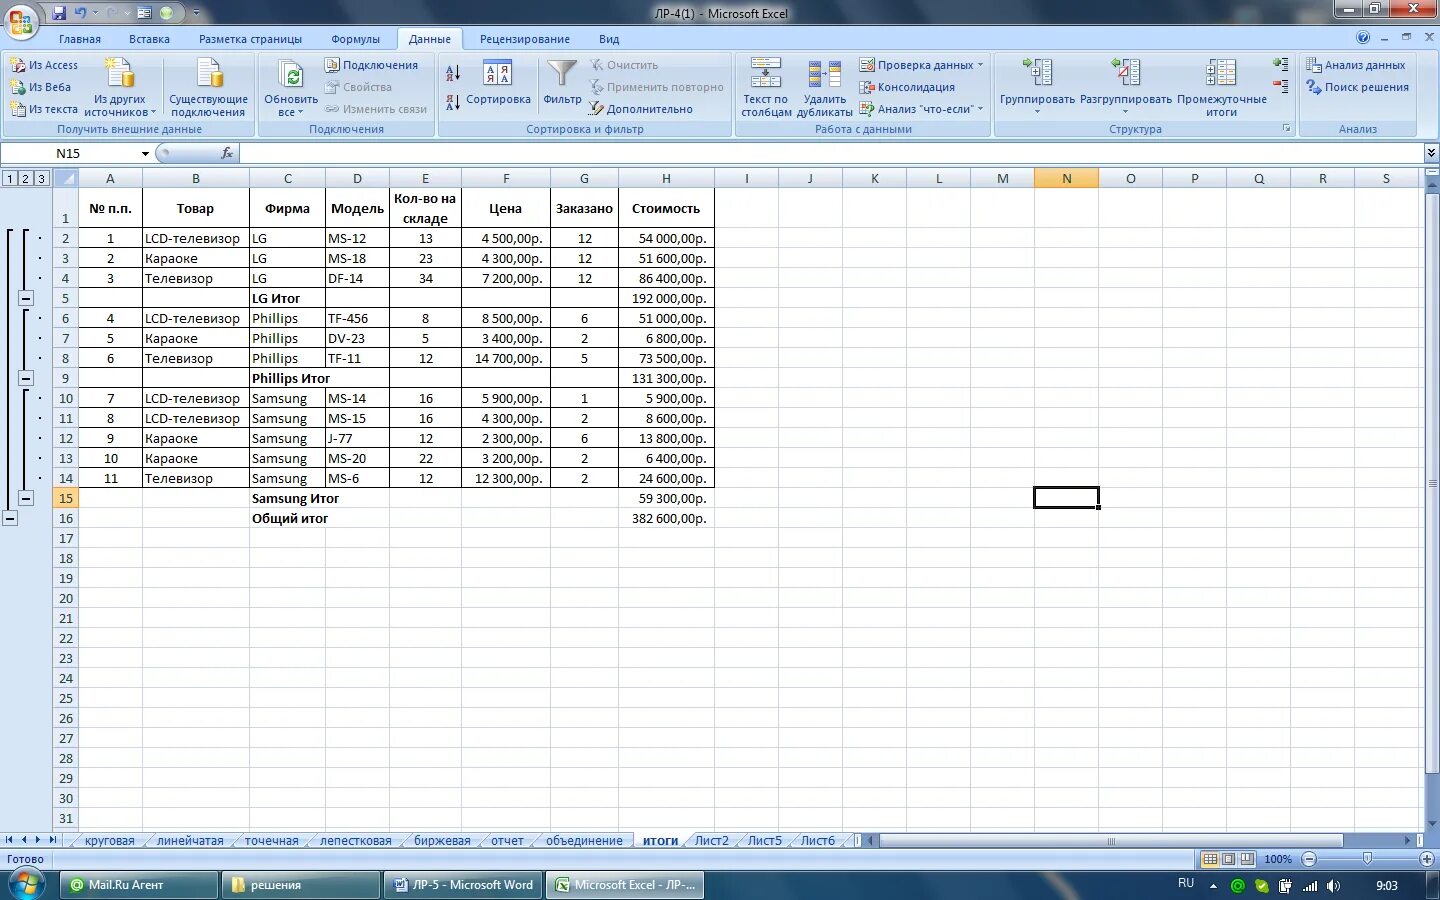The height and width of the screenshot is (900, 1440).
Task: Open Вид ribbon tab
Action: tap(609, 39)
